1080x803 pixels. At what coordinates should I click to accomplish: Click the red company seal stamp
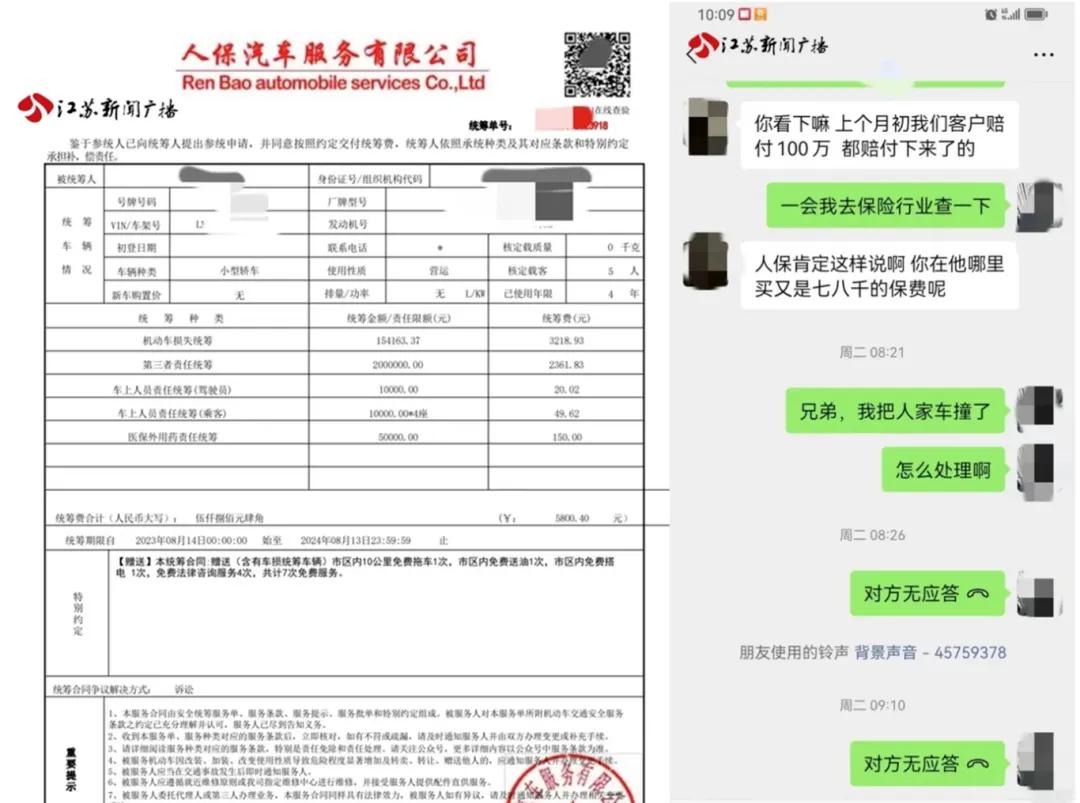[x=570, y=779]
